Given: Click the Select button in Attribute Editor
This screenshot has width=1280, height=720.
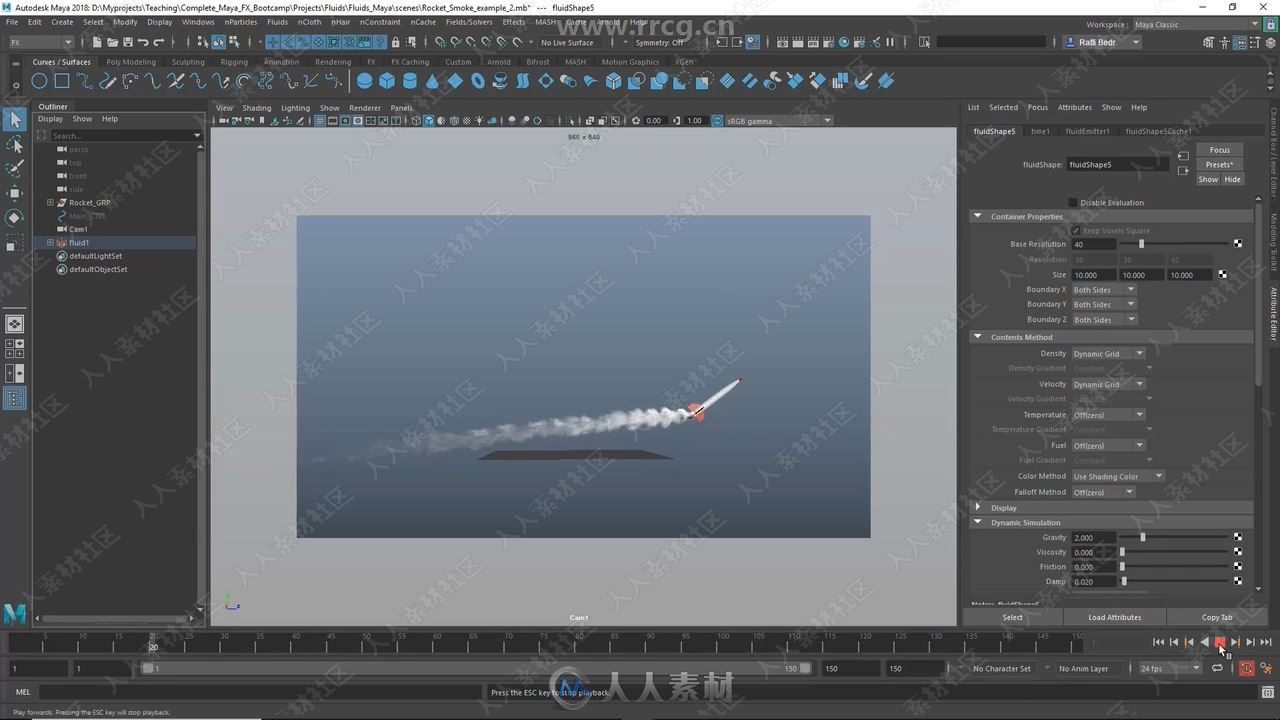Looking at the screenshot, I should (x=1012, y=617).
